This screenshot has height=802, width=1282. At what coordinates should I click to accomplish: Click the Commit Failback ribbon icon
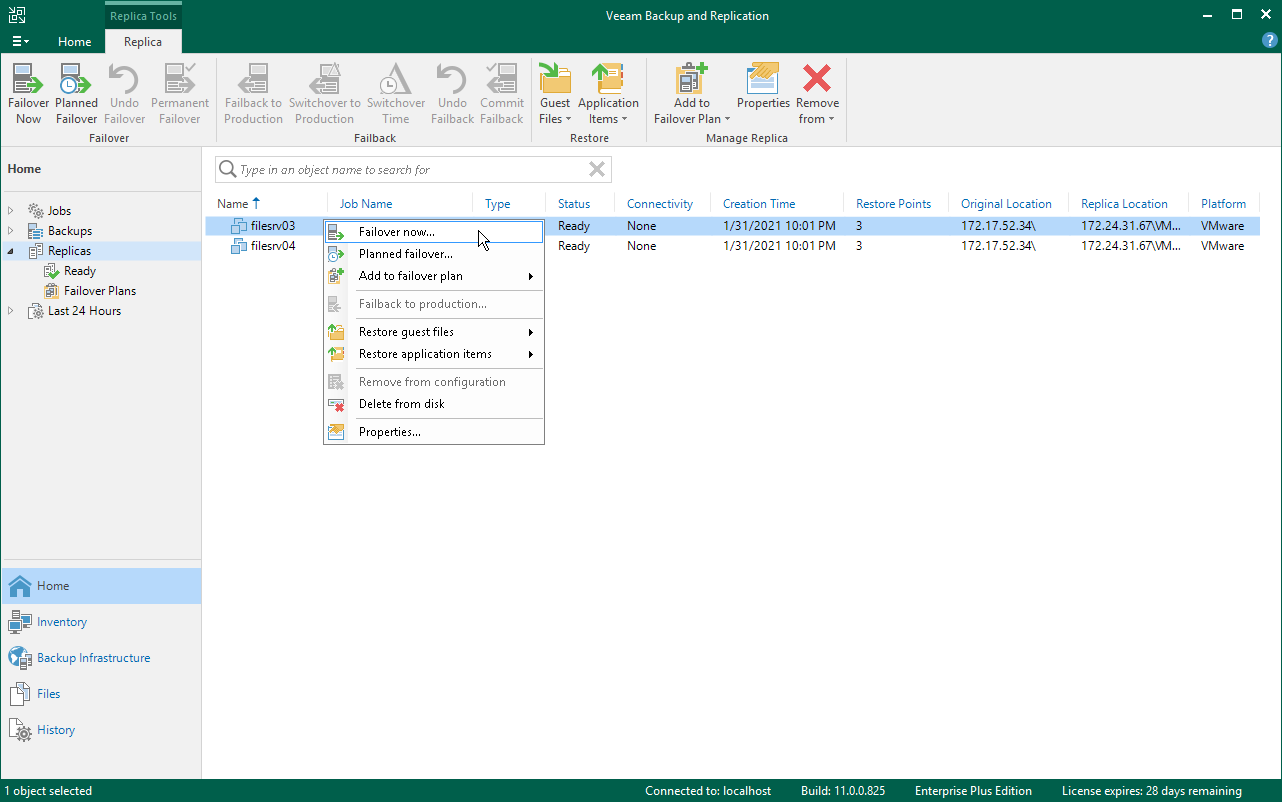[502, 79]
